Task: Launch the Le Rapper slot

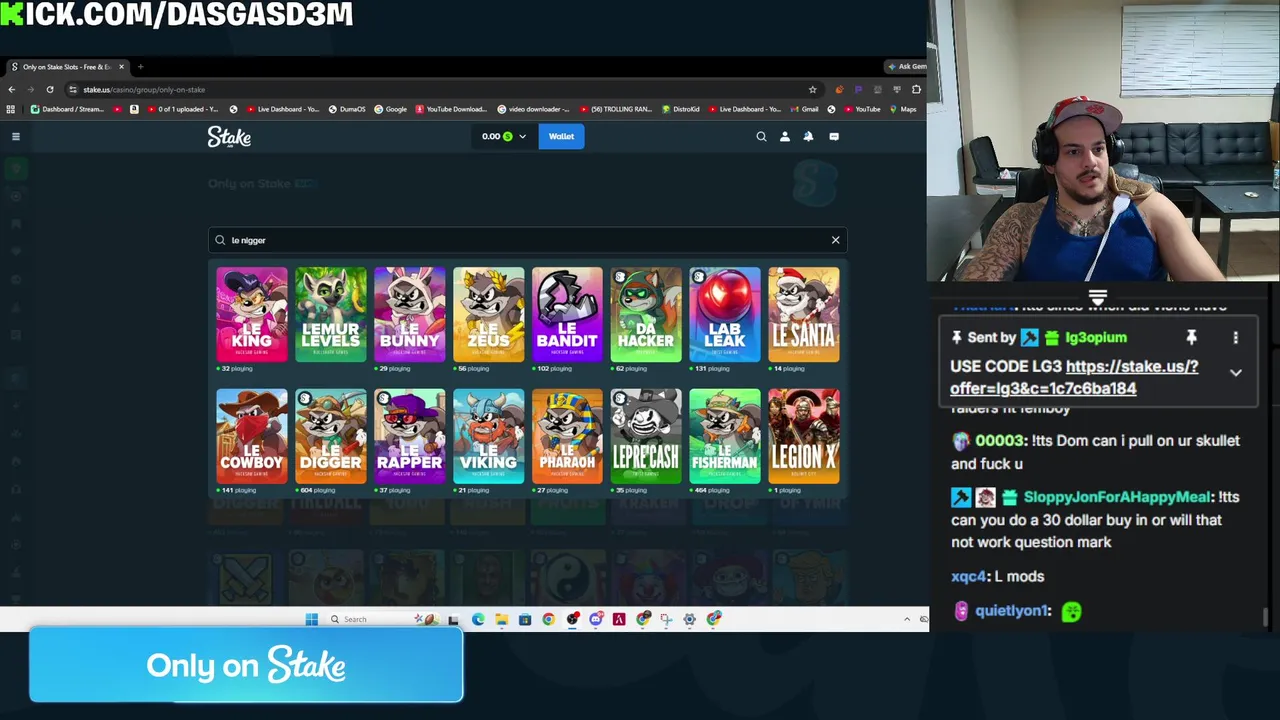Action: tap(410, 436)
